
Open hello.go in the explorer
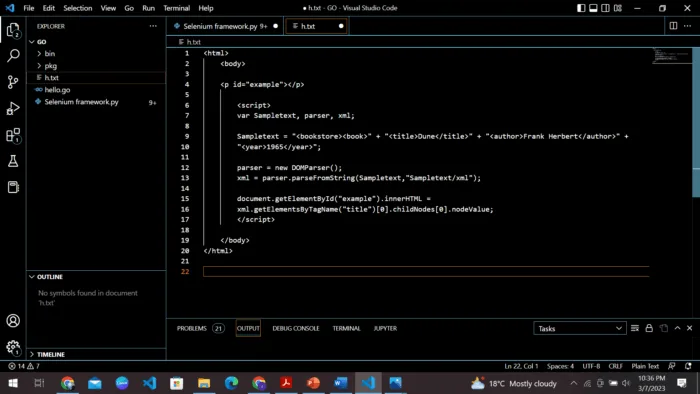[x=96, y=90]
